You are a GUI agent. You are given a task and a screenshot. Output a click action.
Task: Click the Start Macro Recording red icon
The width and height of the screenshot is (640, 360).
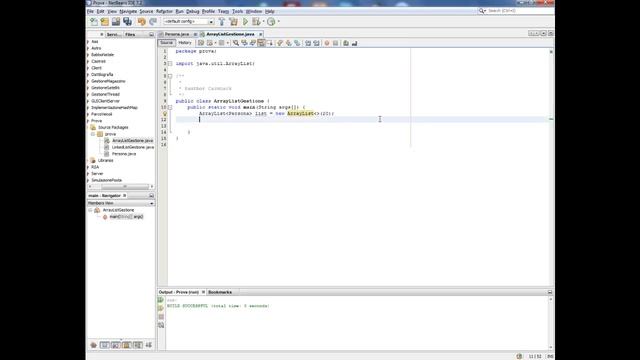[x=327, y=43]
